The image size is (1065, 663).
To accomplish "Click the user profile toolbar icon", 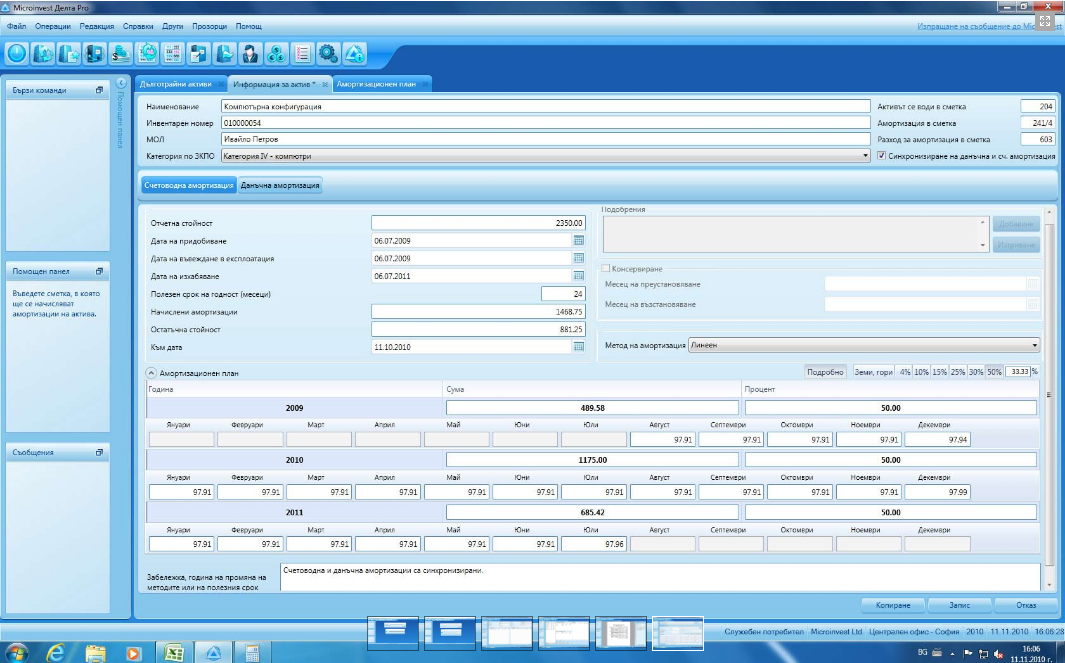I will [x=251, y=53].
